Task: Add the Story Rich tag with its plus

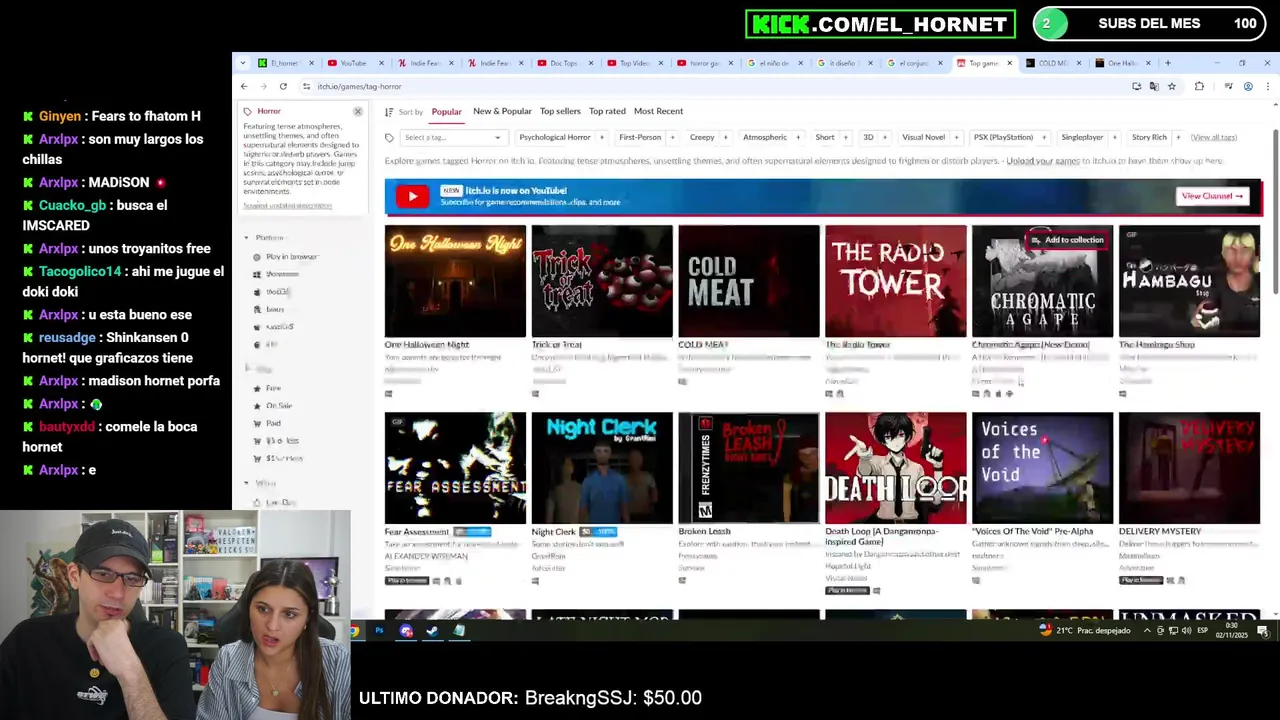Action: tap(1178, 137)
